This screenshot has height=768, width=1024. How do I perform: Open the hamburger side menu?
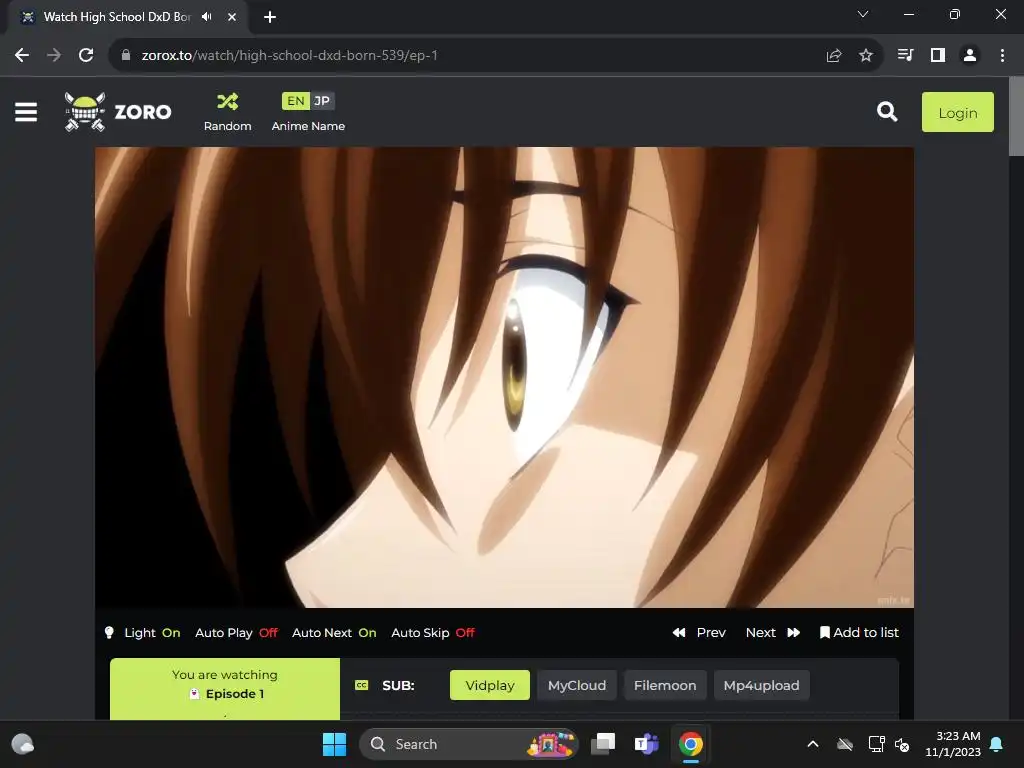pos(26,112)
